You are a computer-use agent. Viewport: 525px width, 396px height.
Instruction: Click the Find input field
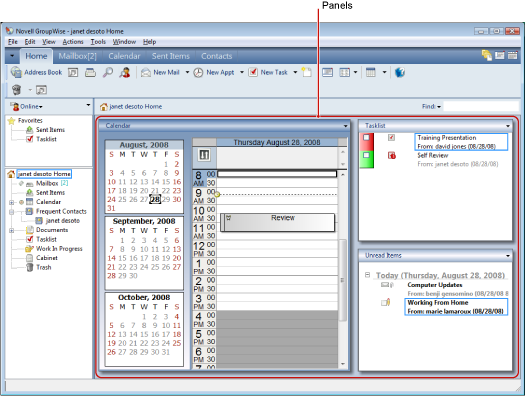click(481, 106)
